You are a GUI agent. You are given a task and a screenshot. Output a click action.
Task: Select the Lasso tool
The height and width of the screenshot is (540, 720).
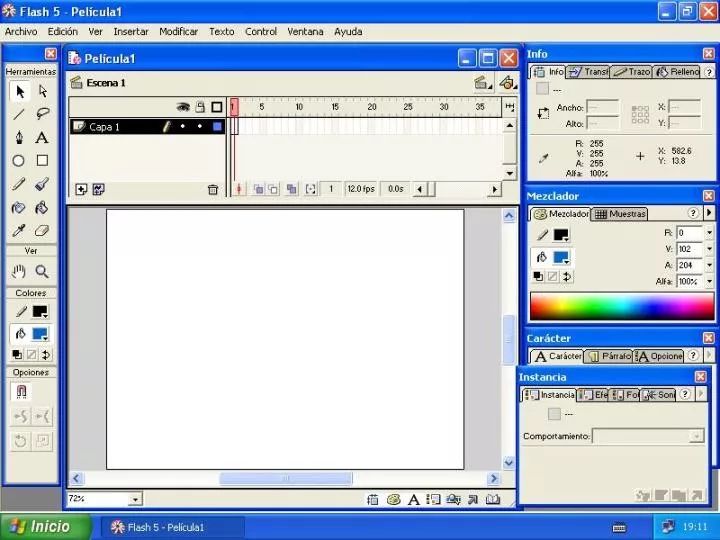tap(43, 113)
